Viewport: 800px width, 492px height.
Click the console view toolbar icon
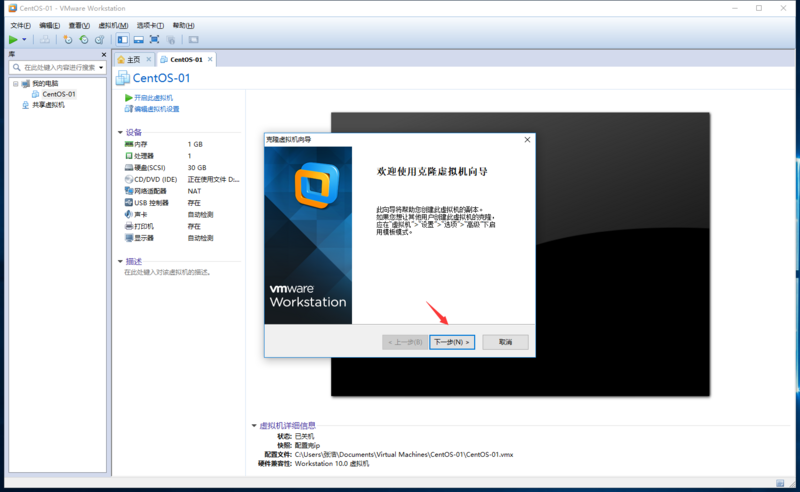(193, 39)
